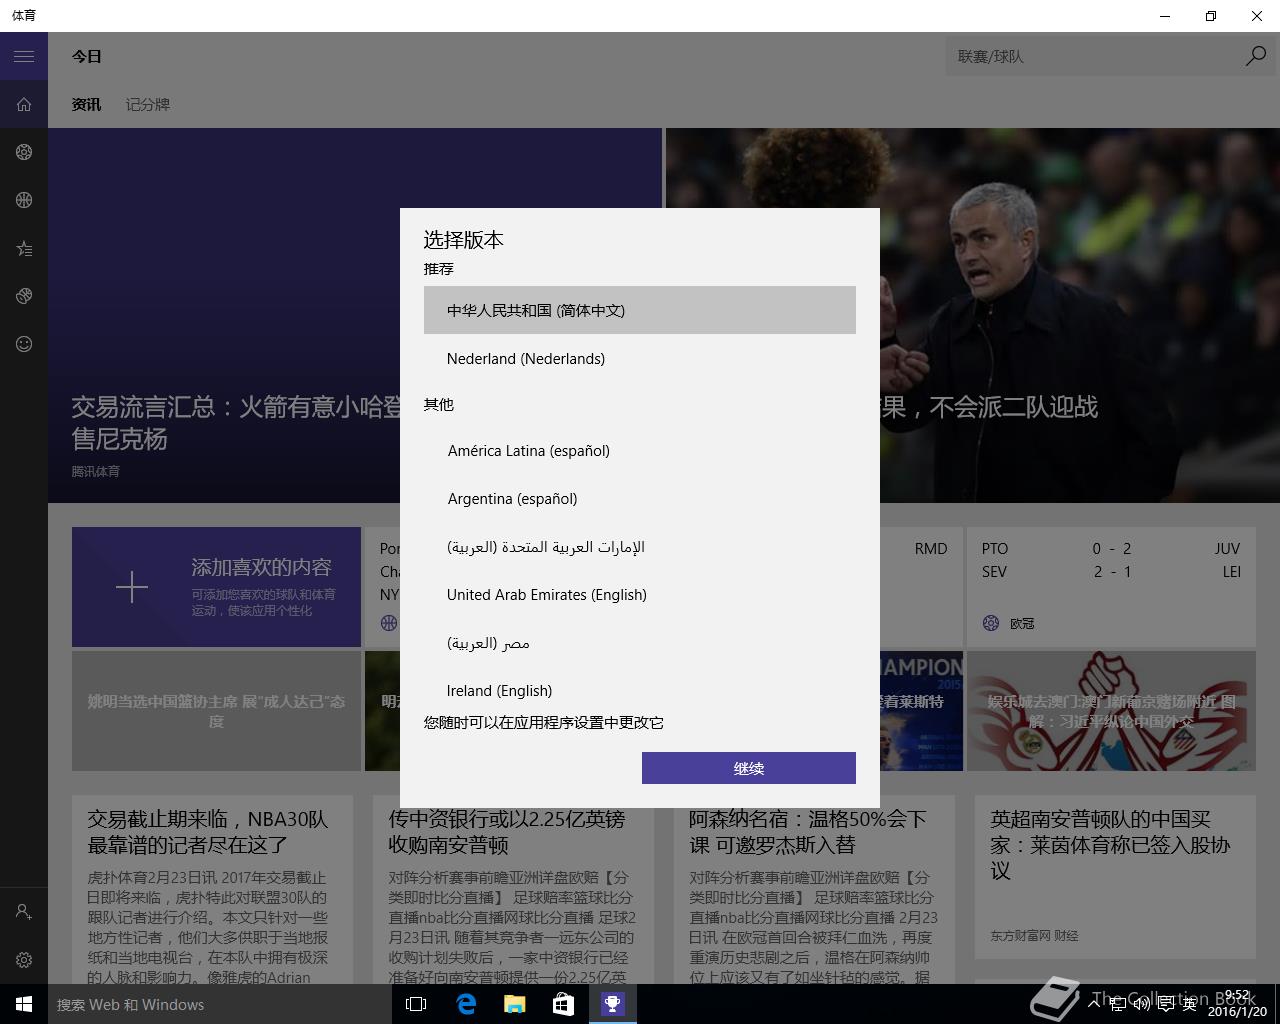Launch Microsoft Edge from the taskbar
This screenshot has width=1280, height=1024.
click(466, 1004)
